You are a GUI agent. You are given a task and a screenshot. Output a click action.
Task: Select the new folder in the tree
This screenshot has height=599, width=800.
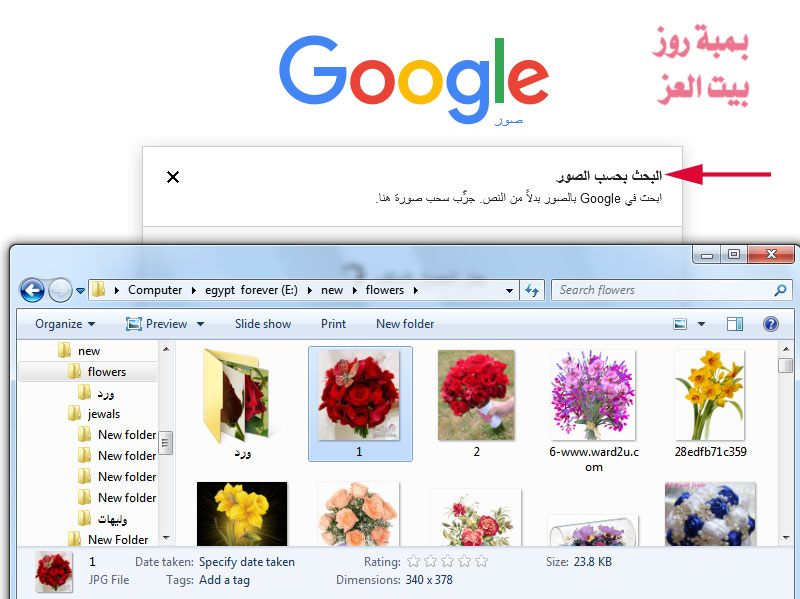(80, 351)
